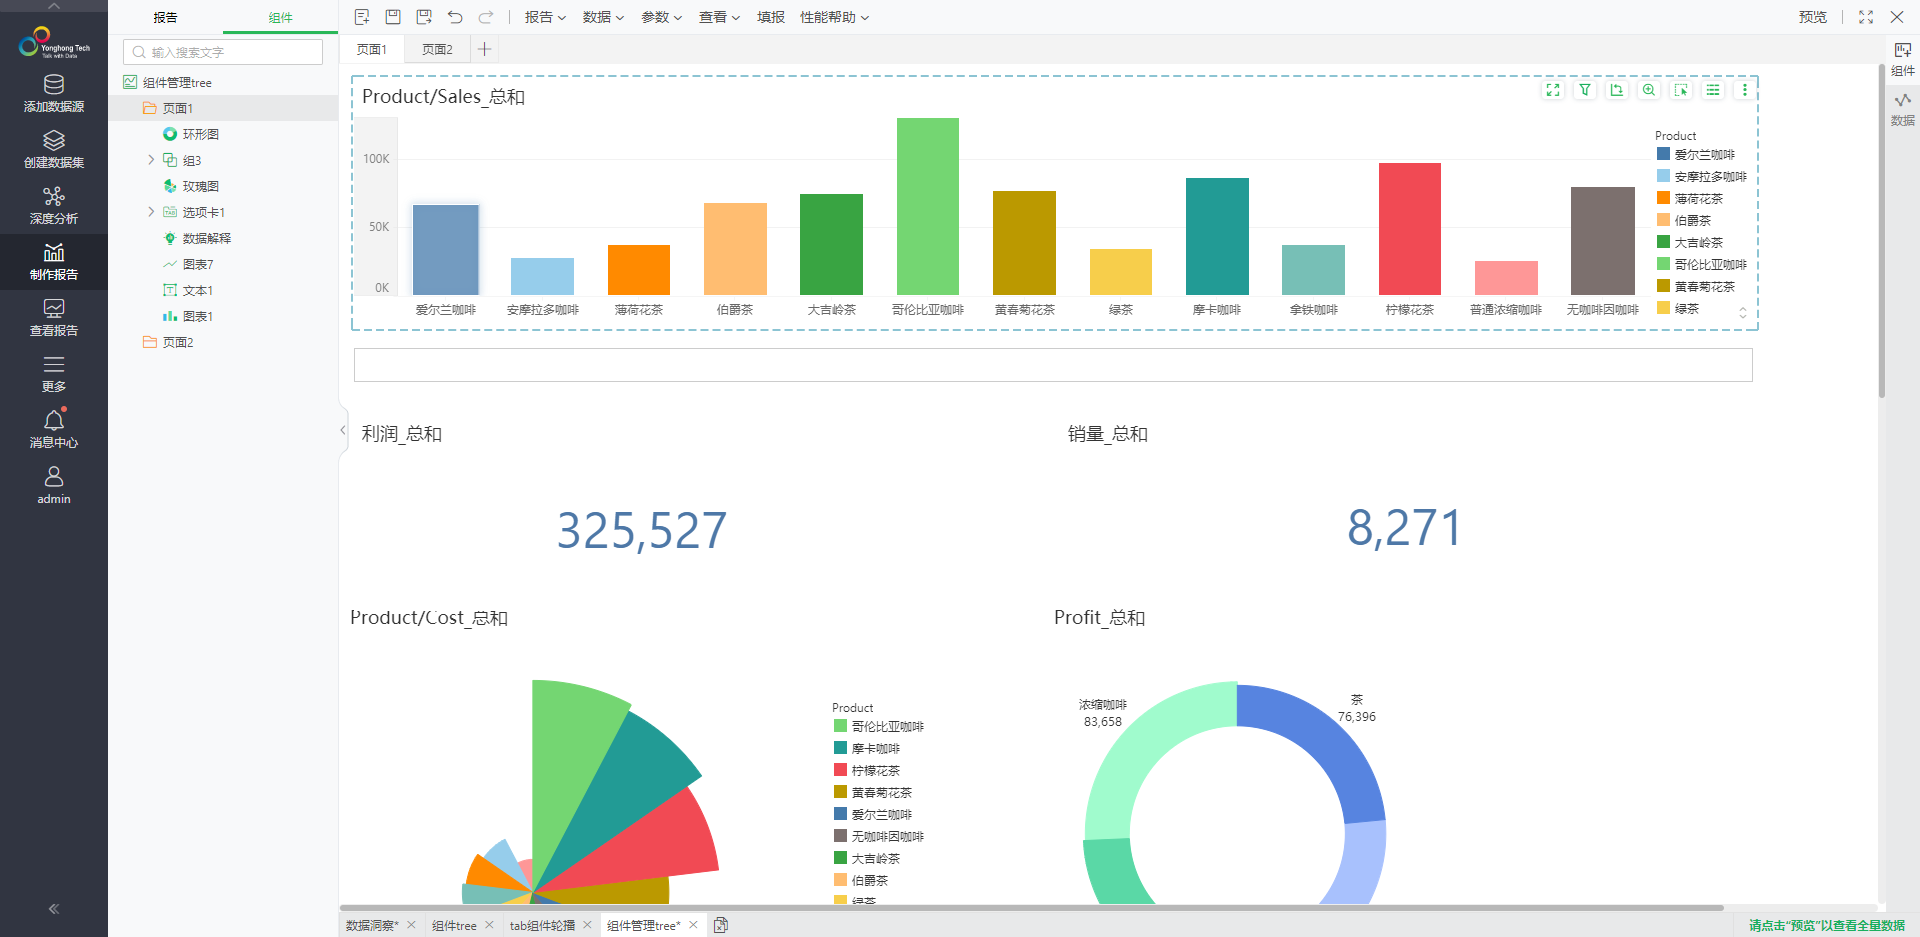The image size is (1920, 937).
Task: Select 玫瑰图 in the component tree
Action: pos(201,186)
